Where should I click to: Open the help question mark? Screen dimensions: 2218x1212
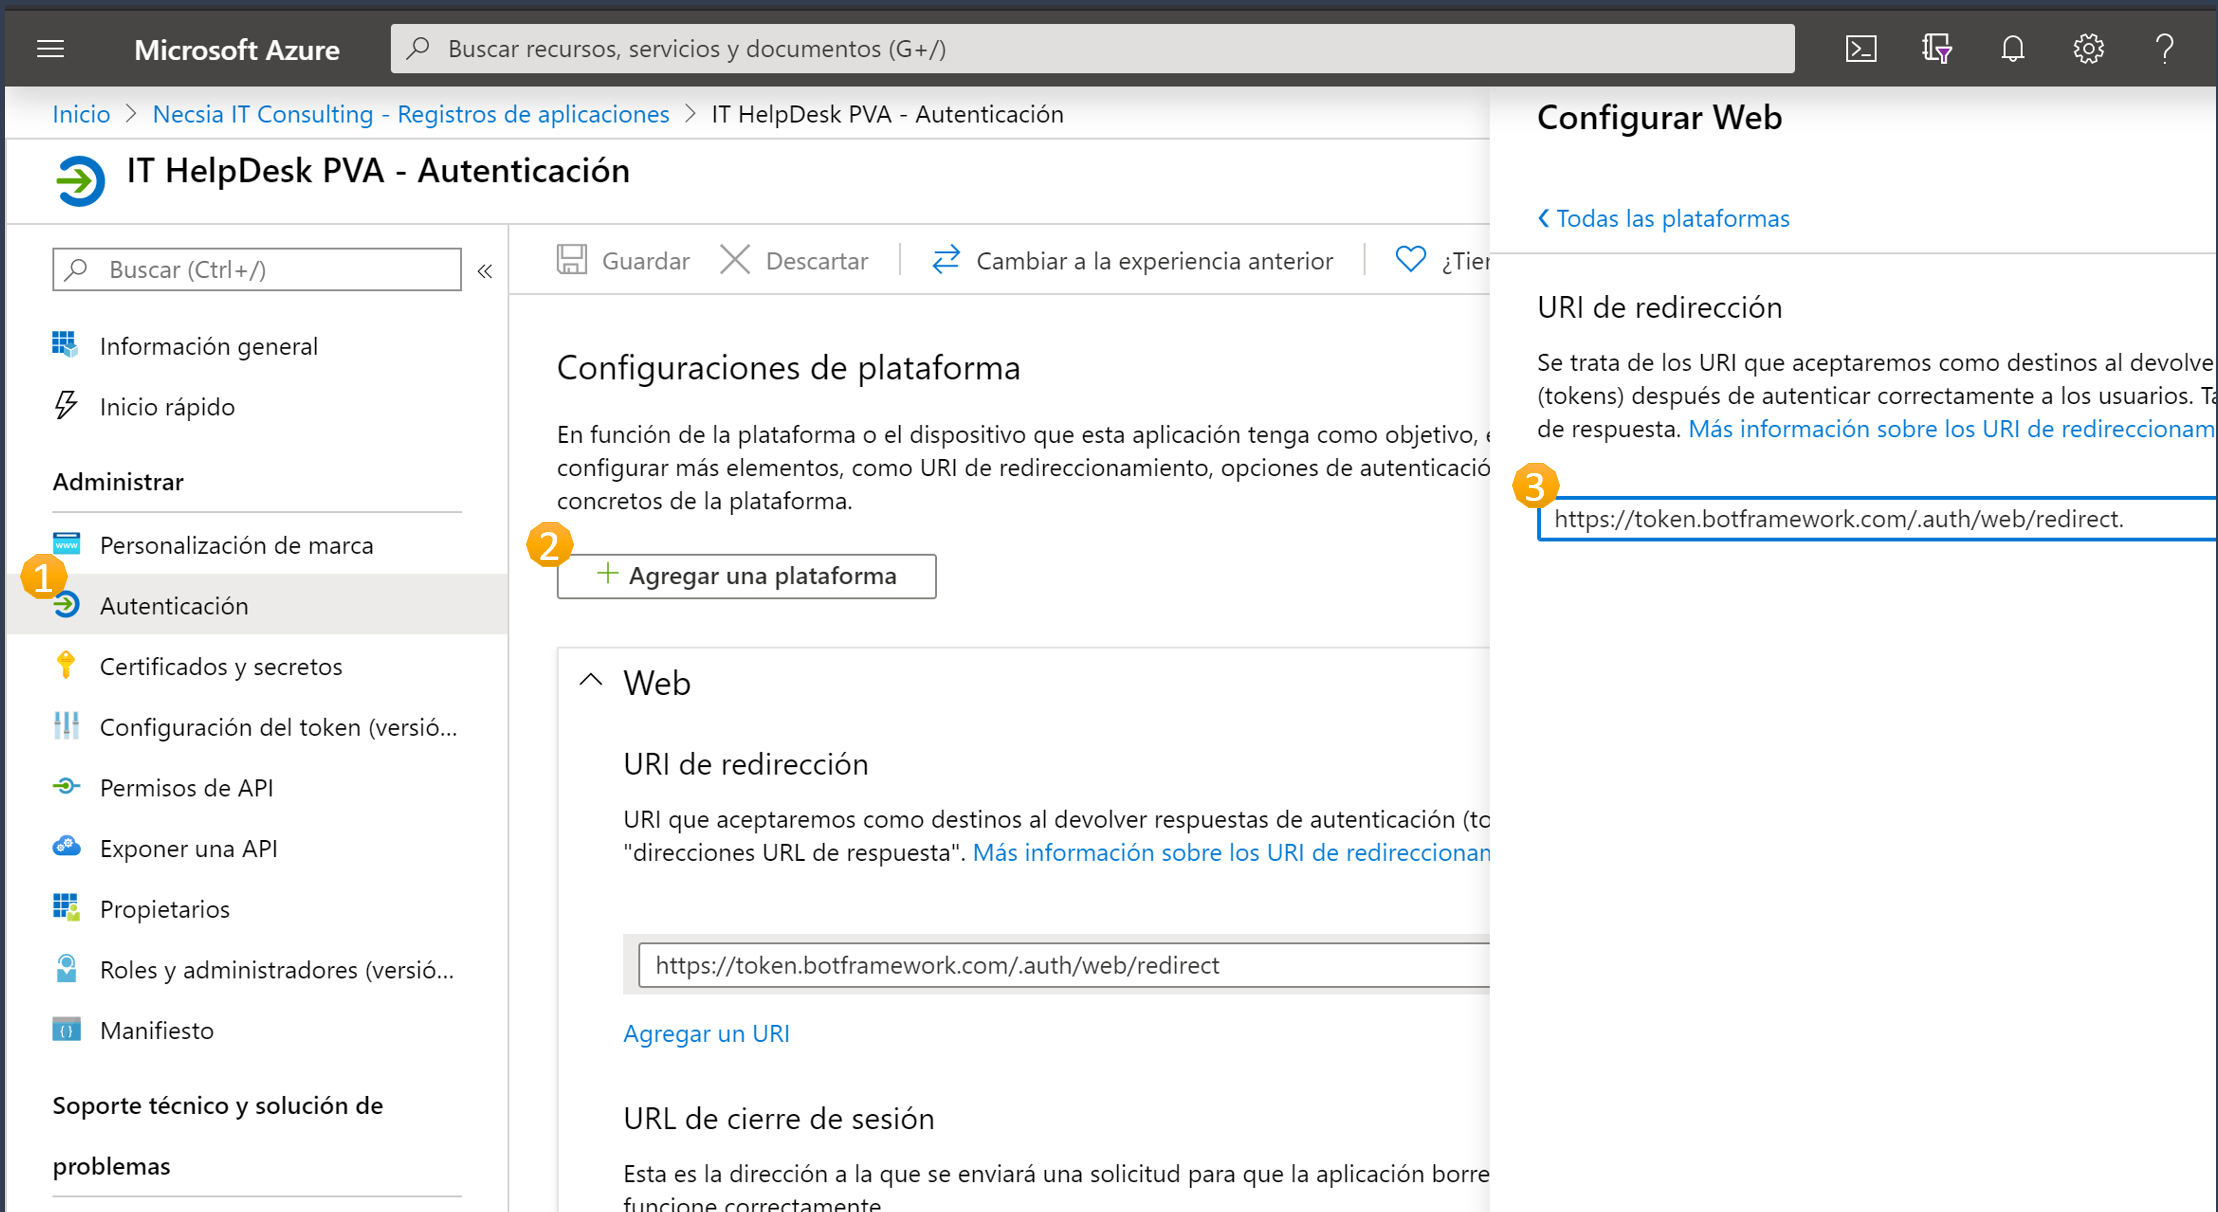pos(2164,48)
